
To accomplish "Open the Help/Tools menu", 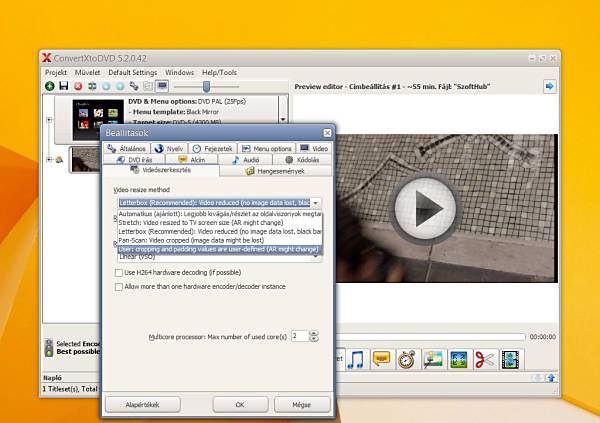I will coord(219,72).
